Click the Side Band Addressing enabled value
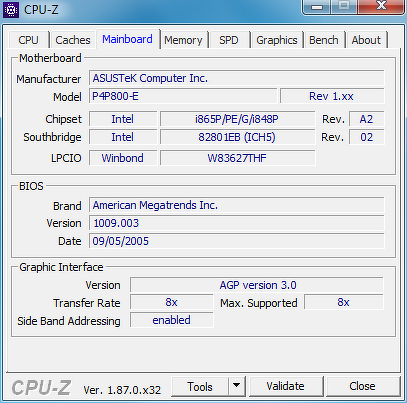The width and height of the screenshot is (407, 403). (171, 320)
